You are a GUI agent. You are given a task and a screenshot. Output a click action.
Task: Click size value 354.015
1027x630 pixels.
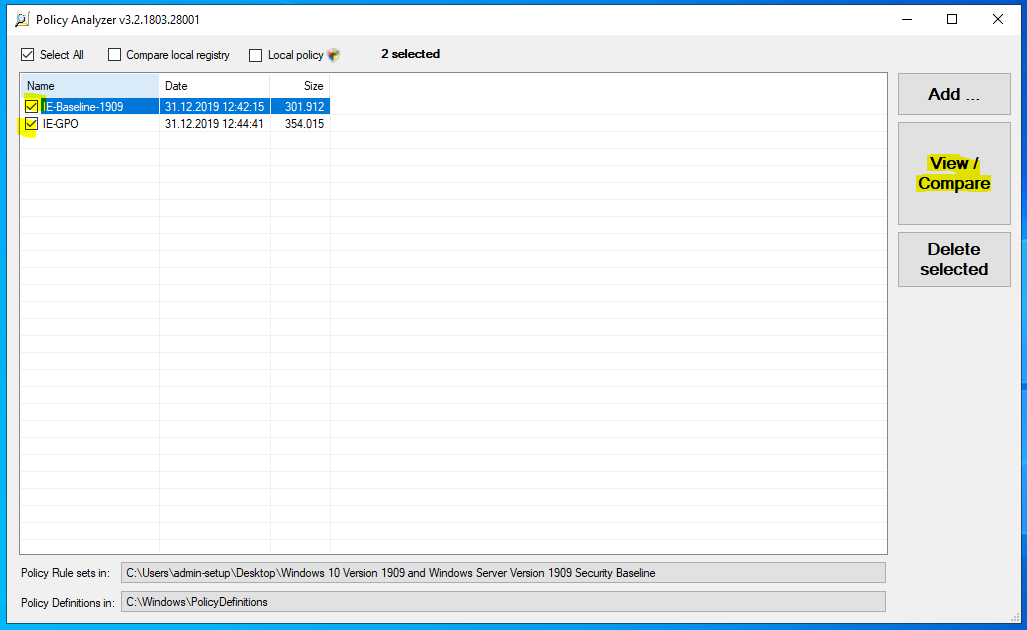pyautogui.click(x=305, y=124)
